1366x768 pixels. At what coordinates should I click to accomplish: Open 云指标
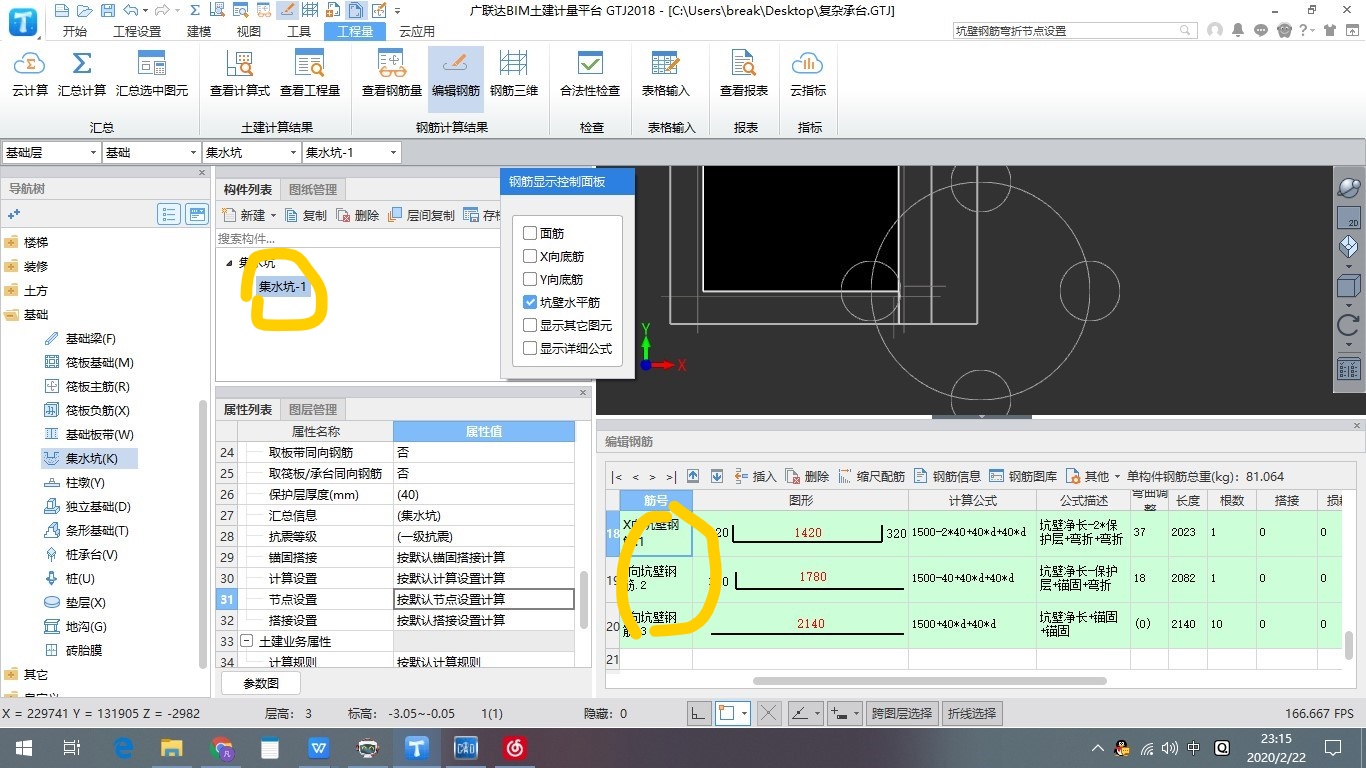808,75
